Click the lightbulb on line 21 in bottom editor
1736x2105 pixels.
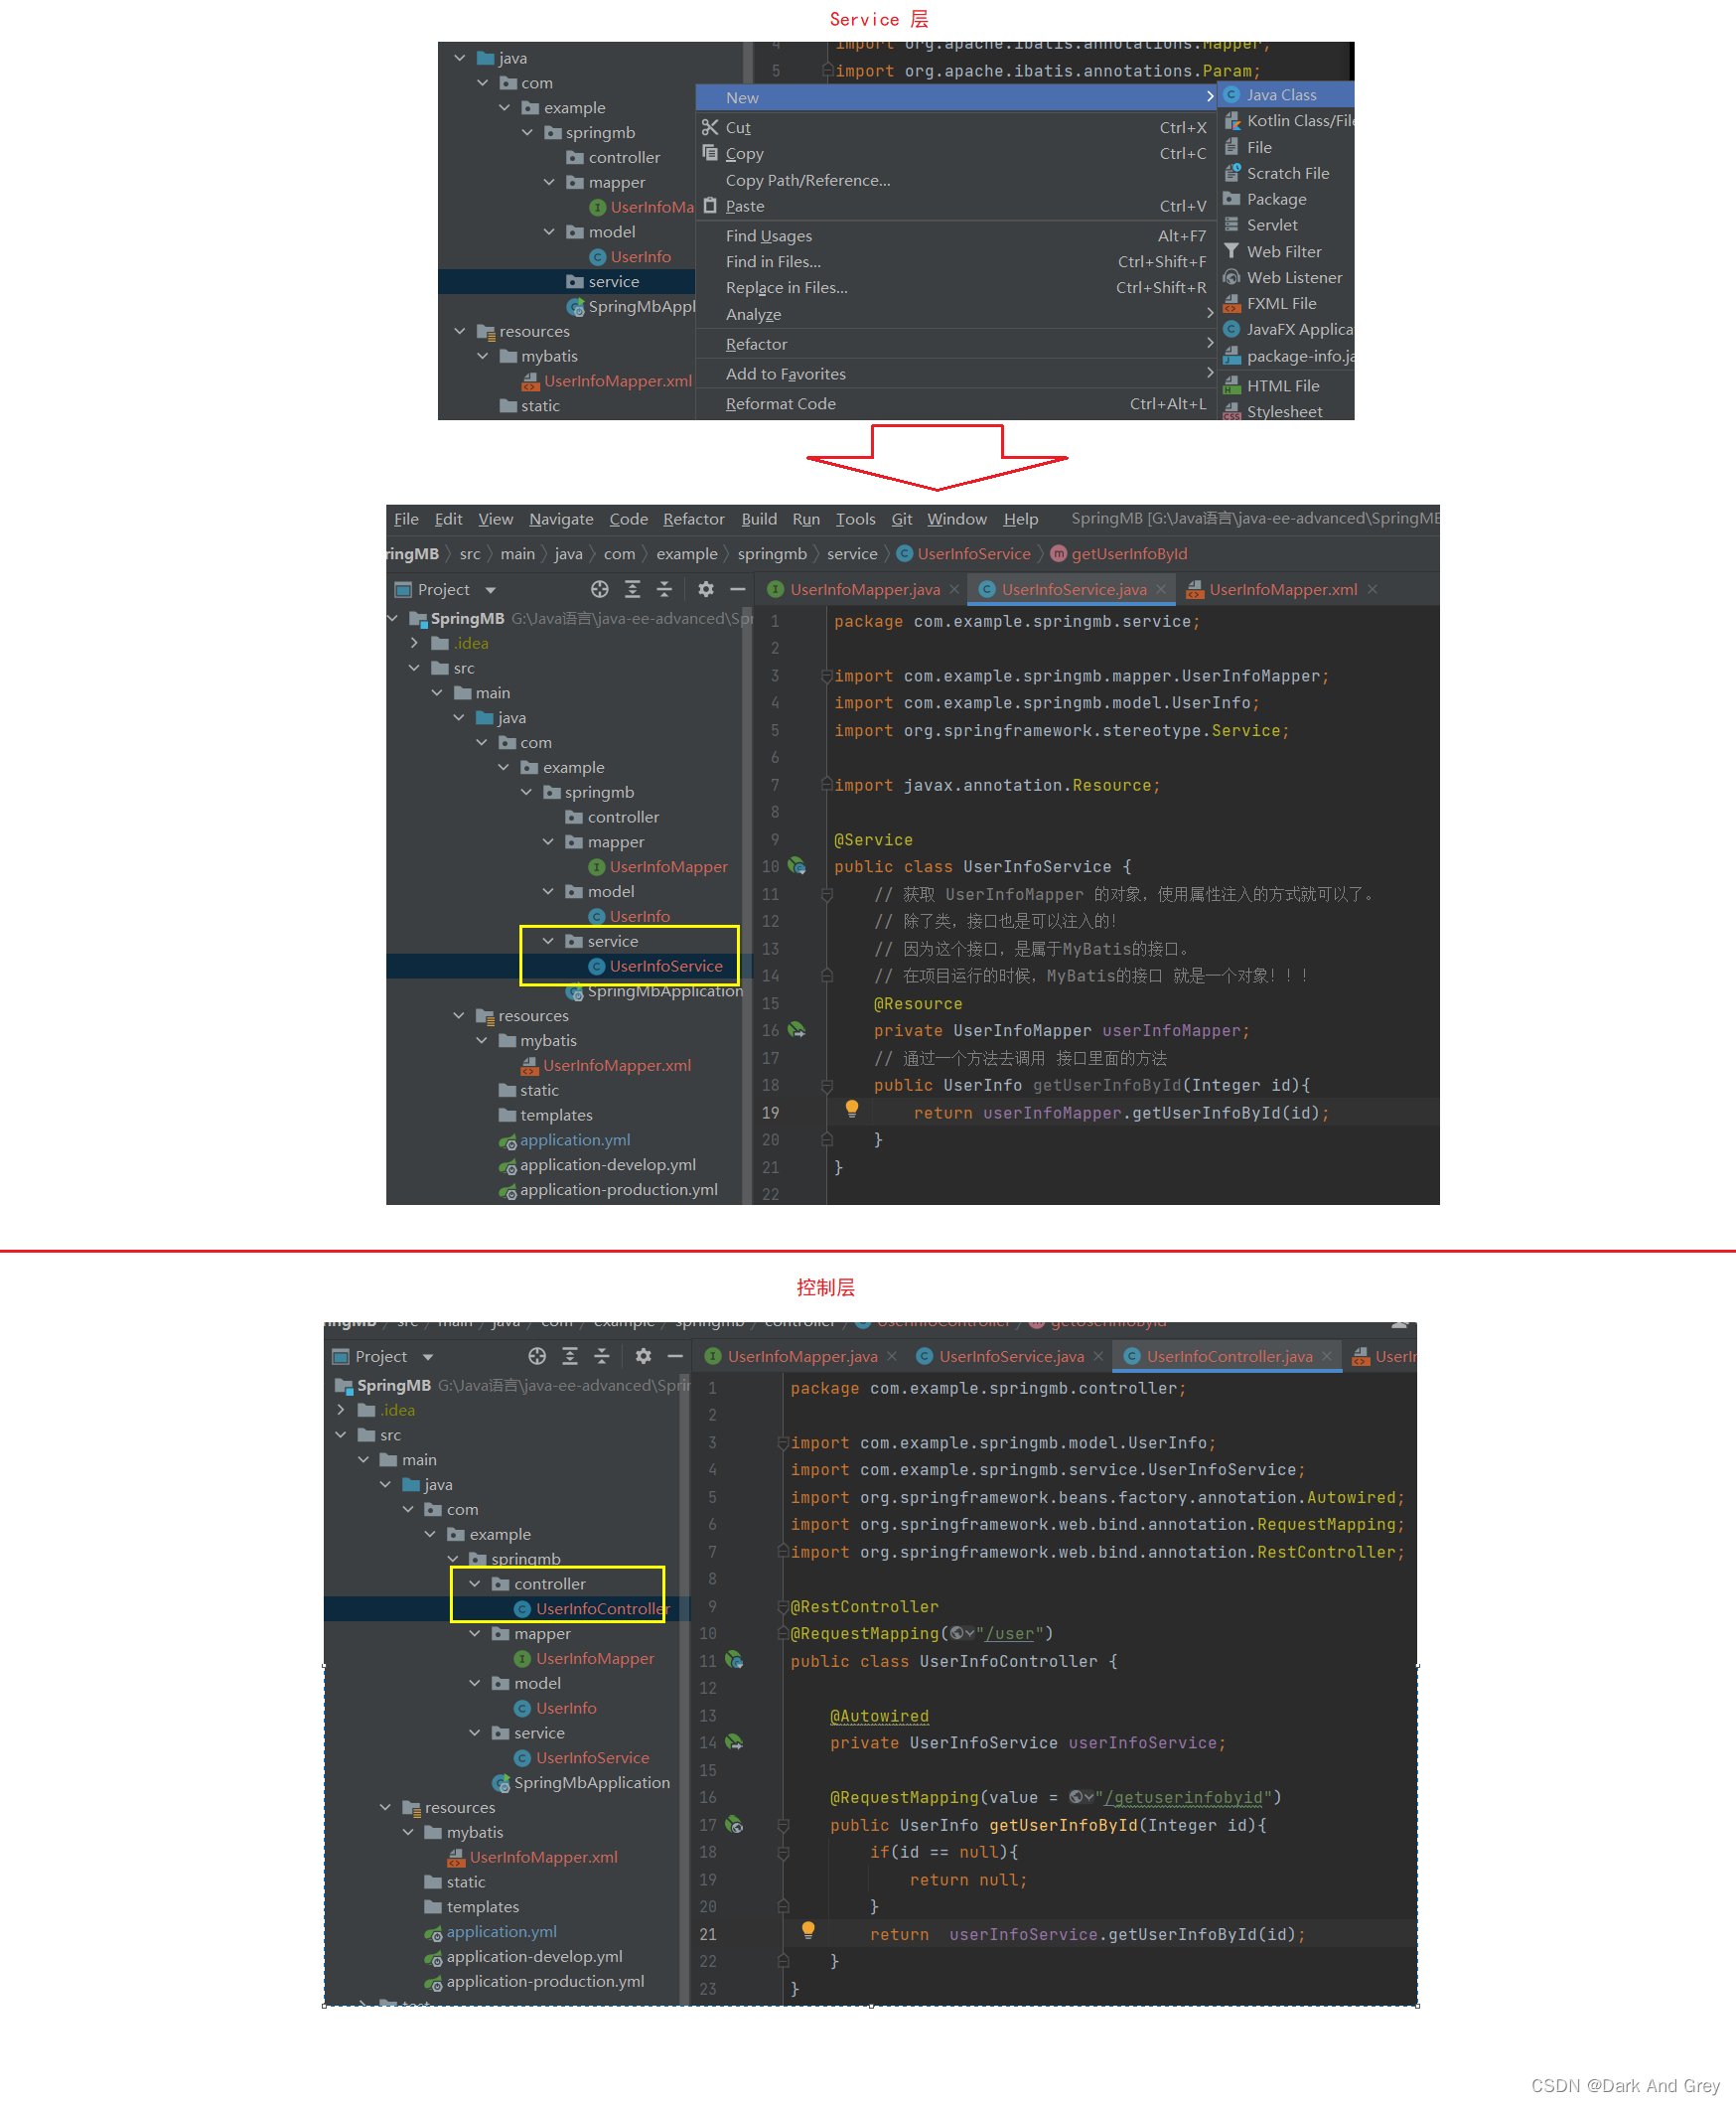click(x=808, y=1930)
